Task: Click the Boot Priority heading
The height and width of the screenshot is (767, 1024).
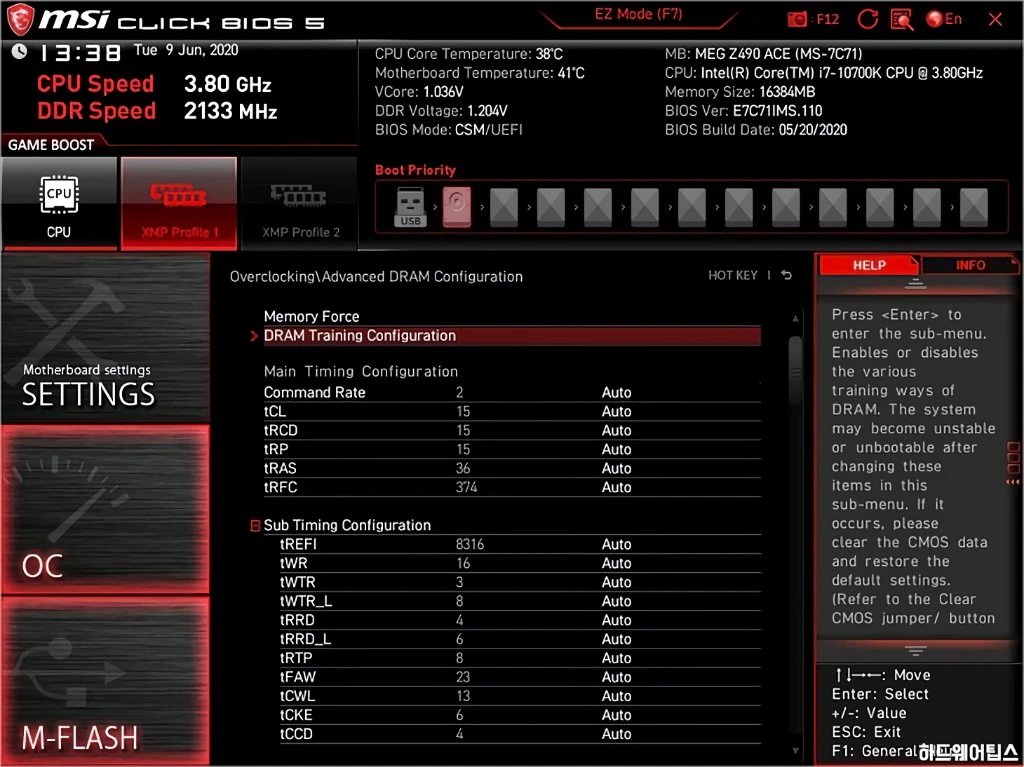Action: (x=415, y=171)
